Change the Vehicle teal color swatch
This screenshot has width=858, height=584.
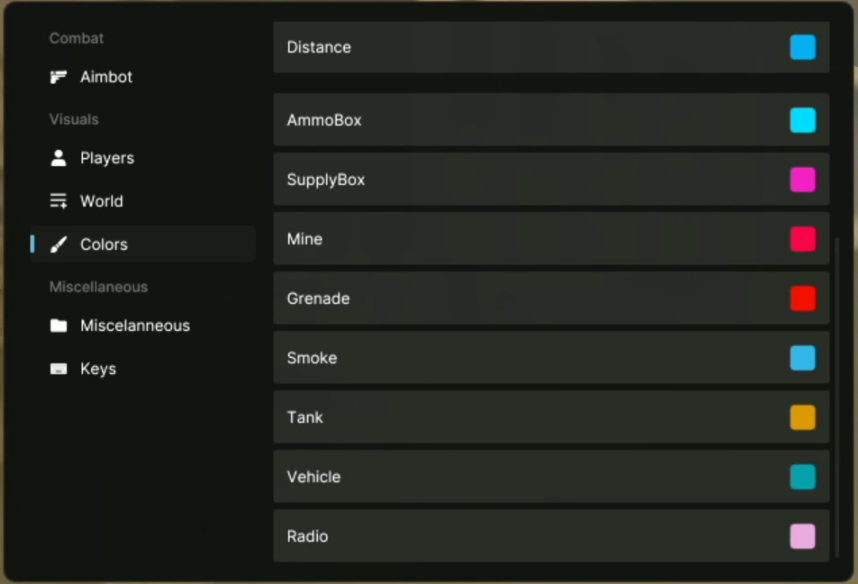tap(802, 477)
